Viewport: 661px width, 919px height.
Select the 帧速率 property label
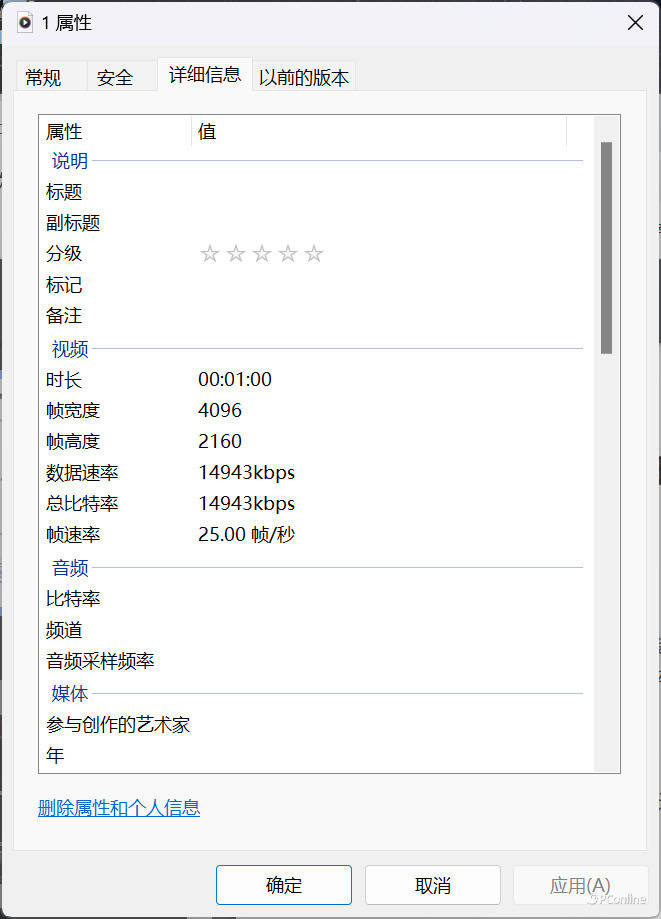point(73,535)
